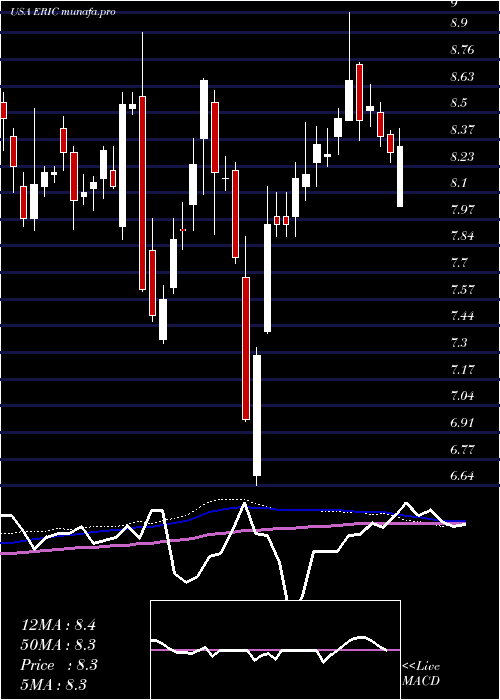This screenshot has width=500, height=700.
Task: Select the 7.7 price axis label
Action: pyautogui.click(x=458, y=262)
